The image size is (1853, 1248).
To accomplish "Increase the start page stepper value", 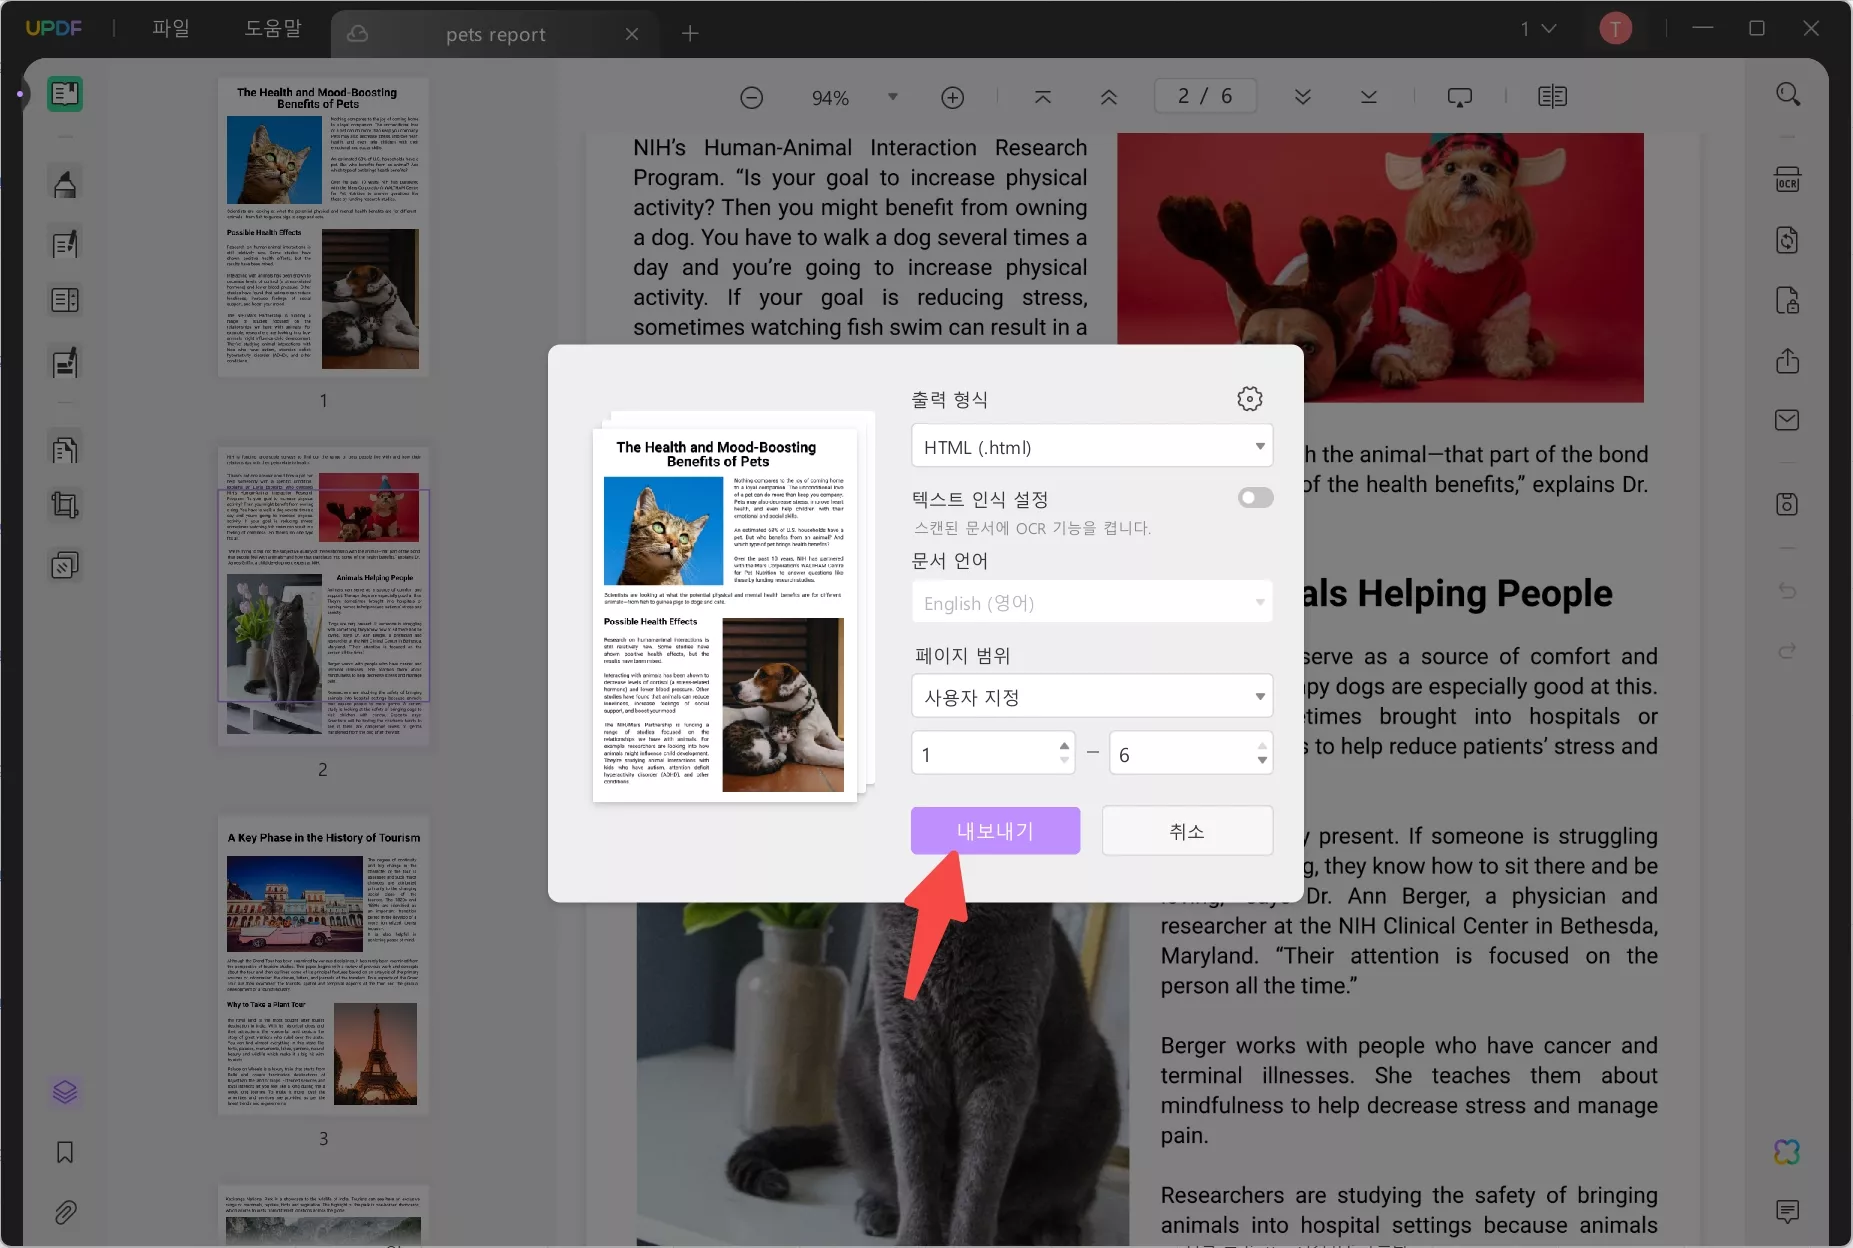I will tap(1064, 746).
